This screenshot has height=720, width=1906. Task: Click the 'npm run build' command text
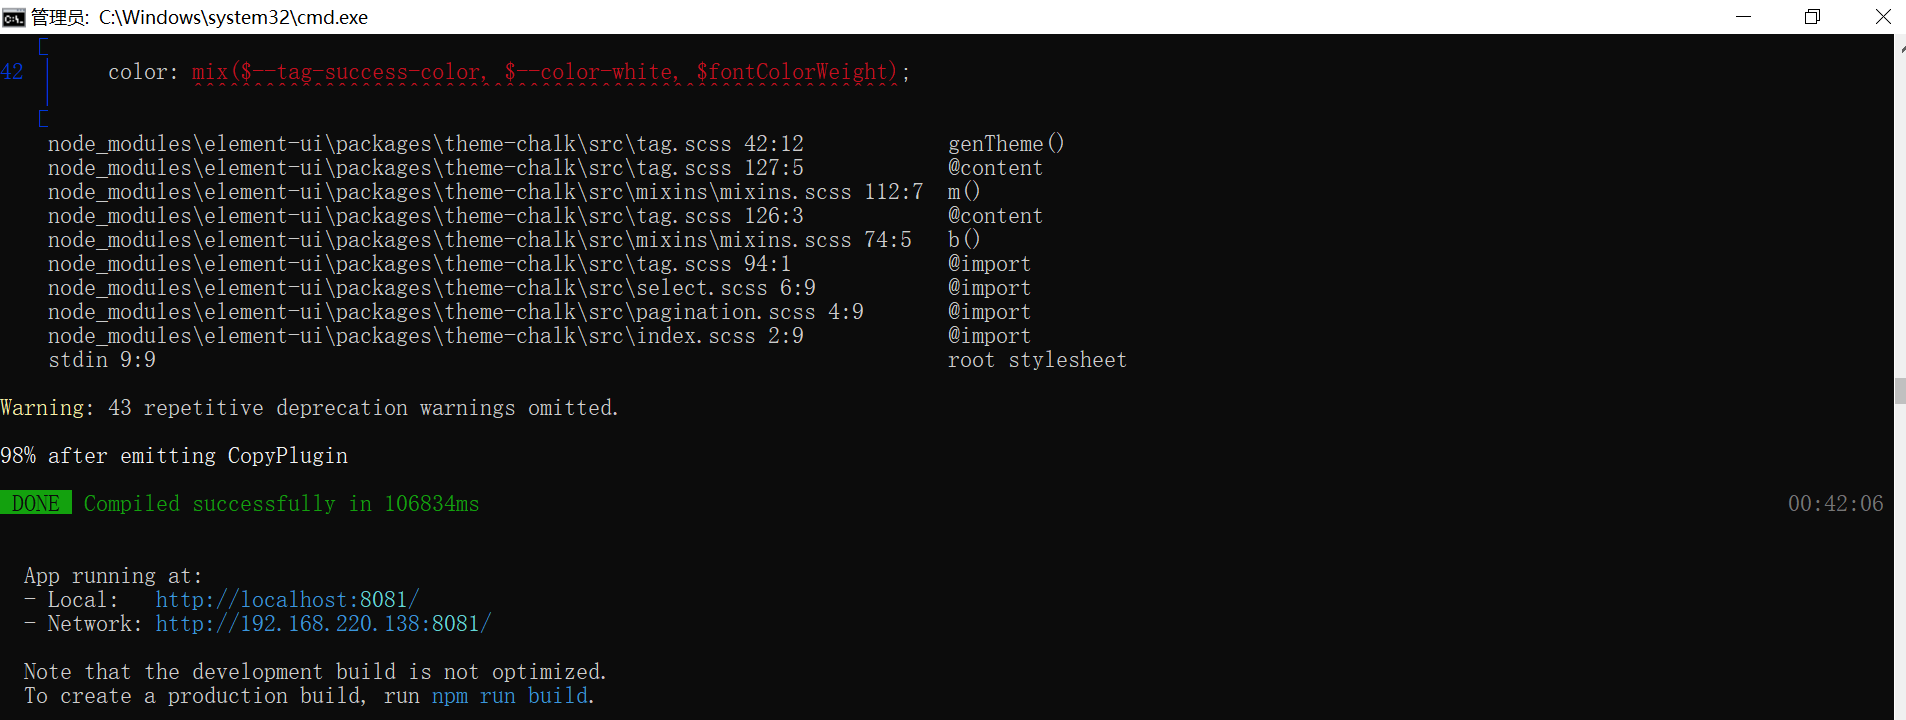pos(510,696)
